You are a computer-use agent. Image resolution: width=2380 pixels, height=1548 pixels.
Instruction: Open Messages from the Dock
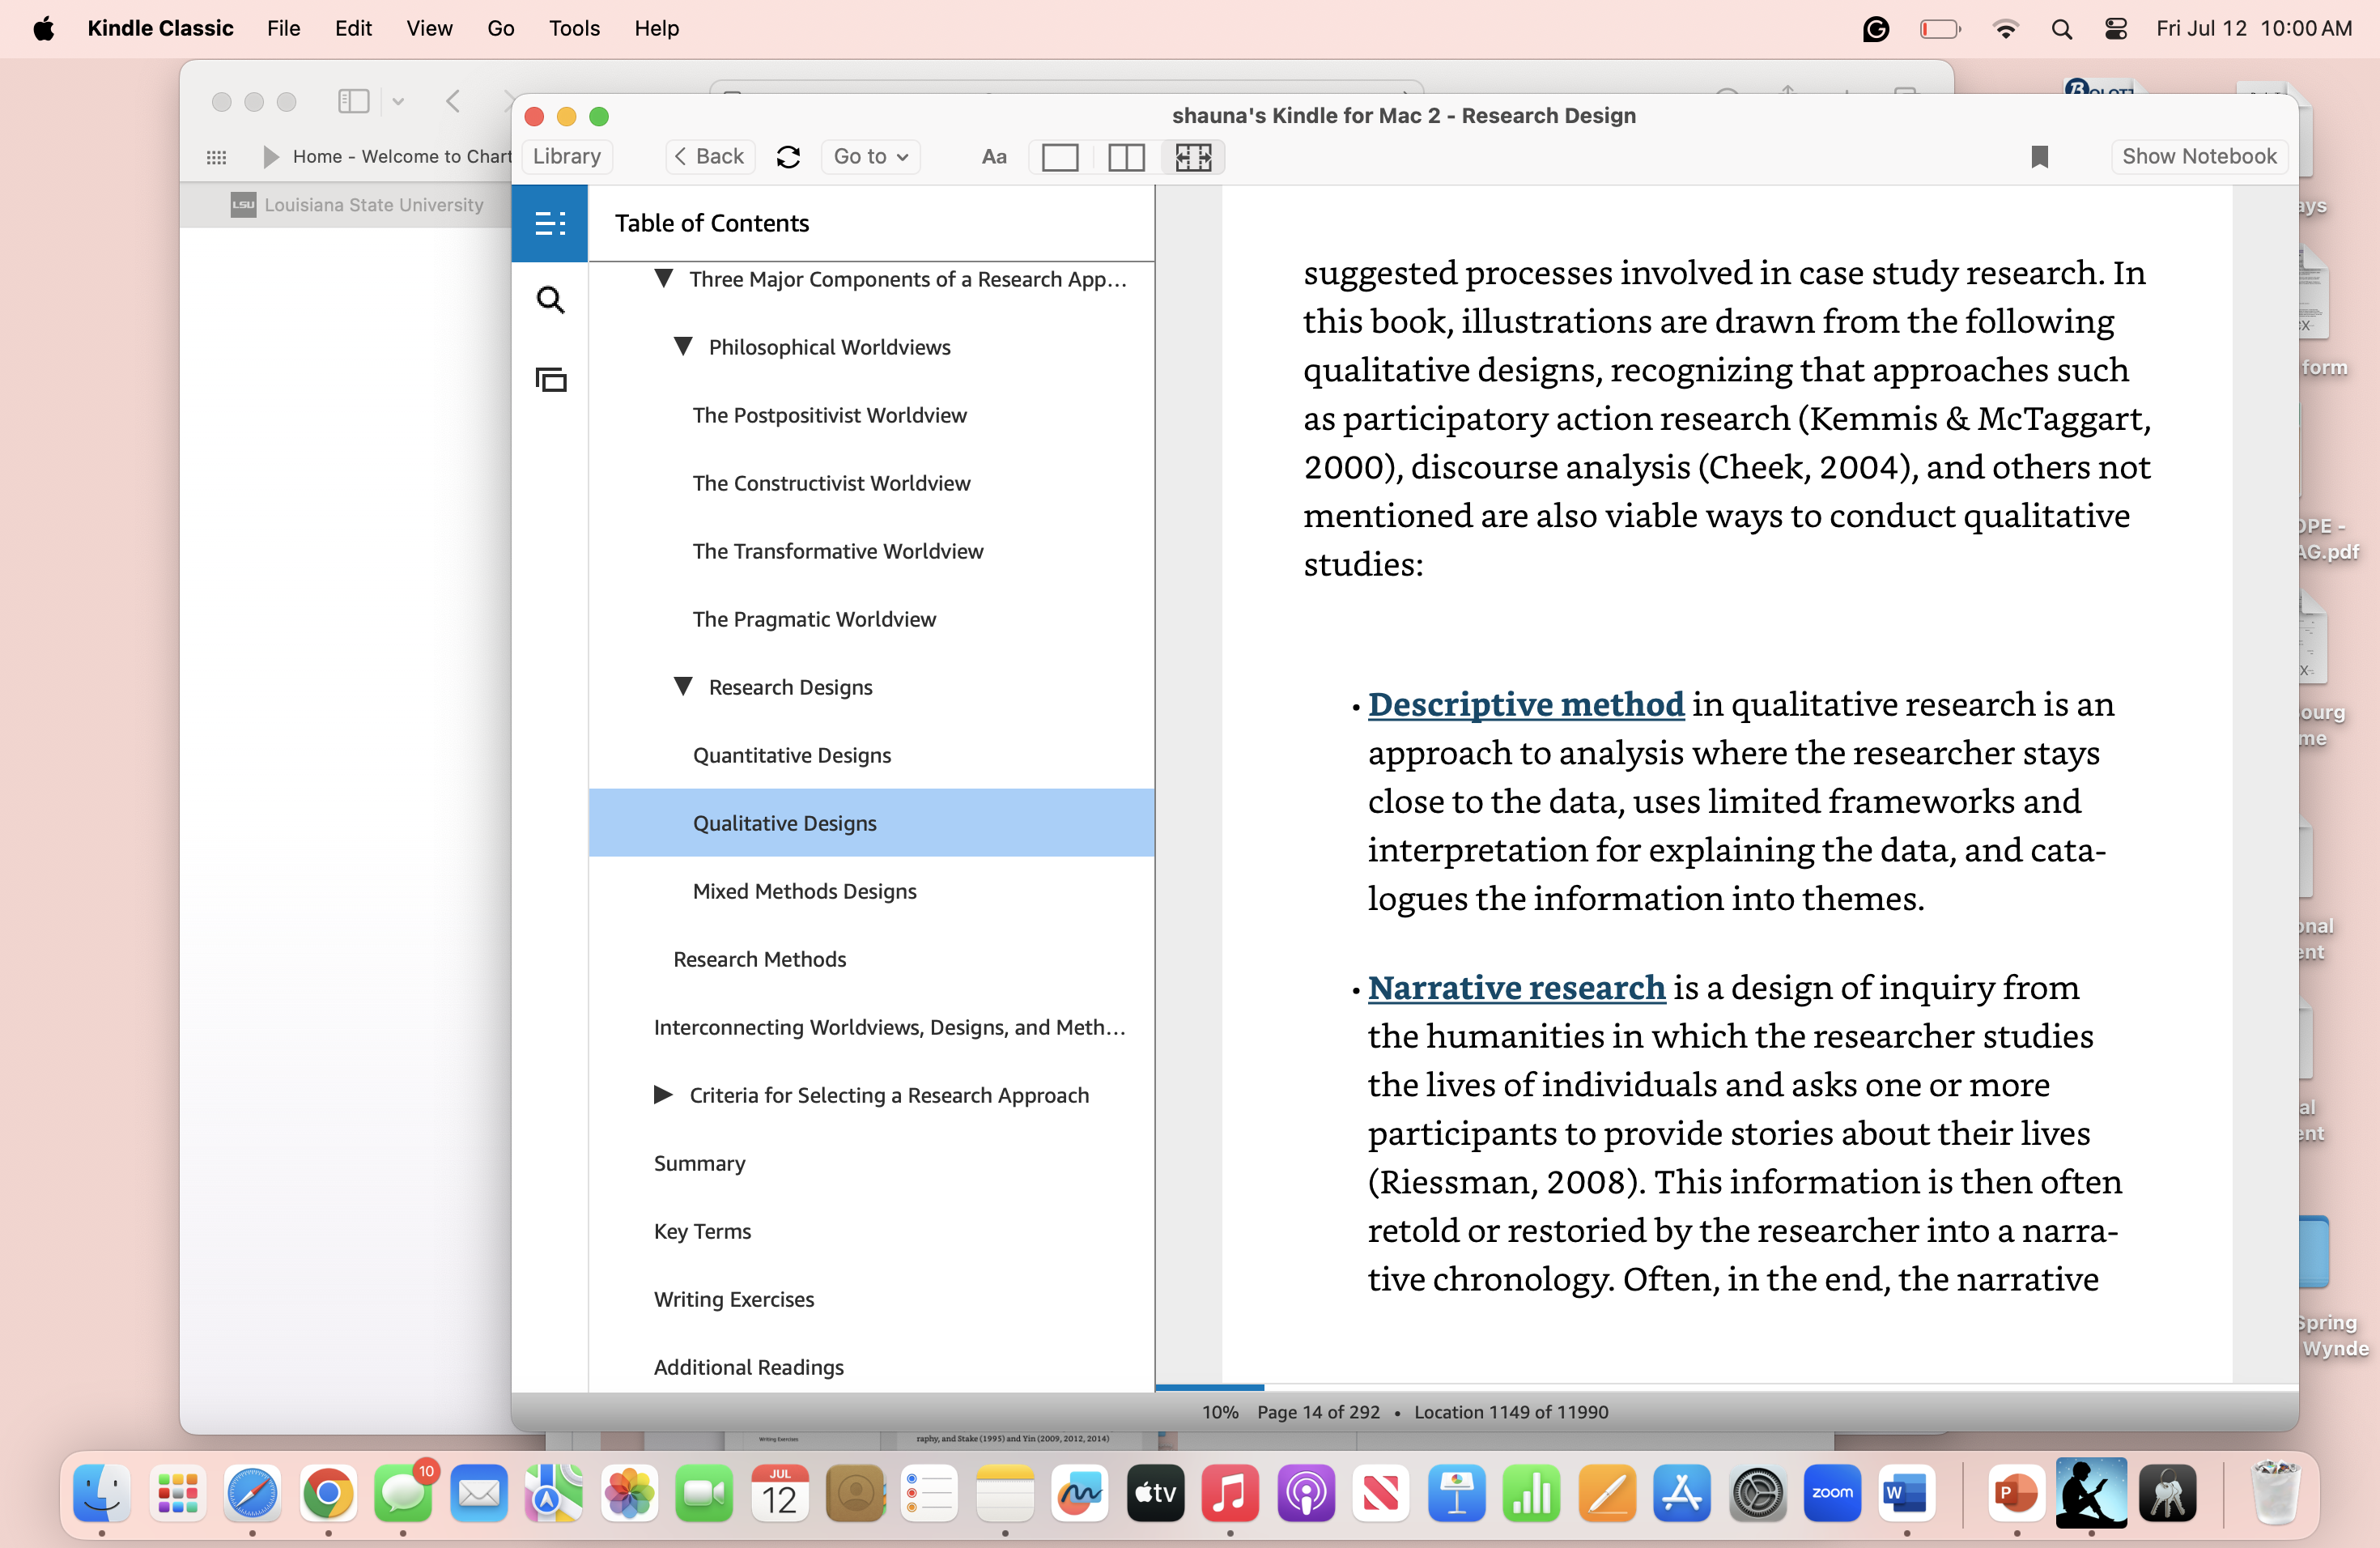click(403, 1494)
